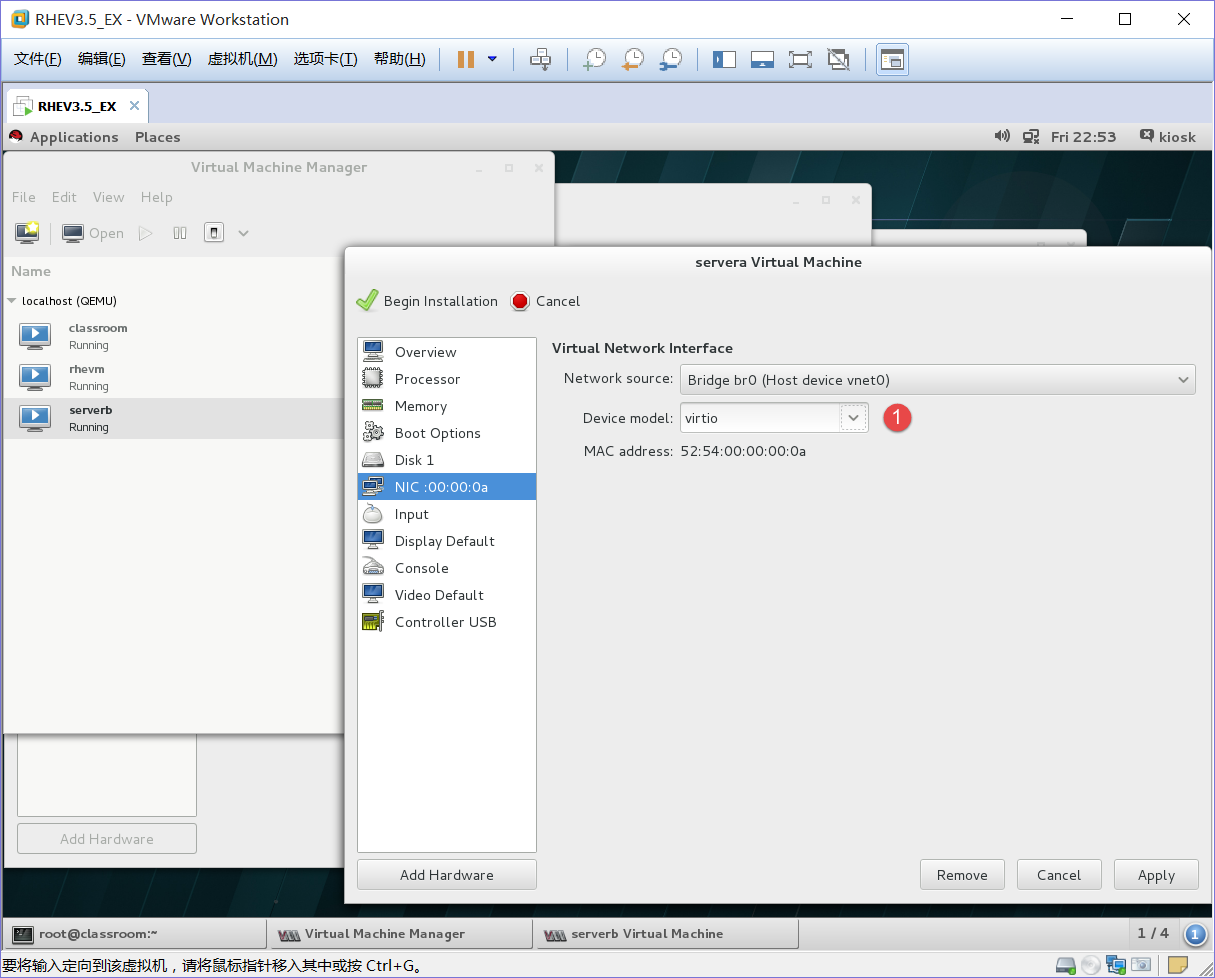Click the network status icon in top bar
Viewport: 1215px width, 978px height.
tap(1031, 136)
